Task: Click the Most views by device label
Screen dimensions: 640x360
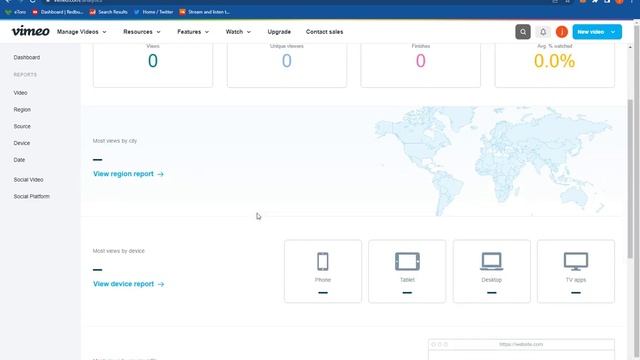Action: pyautogui.click(x=118, y=251)
